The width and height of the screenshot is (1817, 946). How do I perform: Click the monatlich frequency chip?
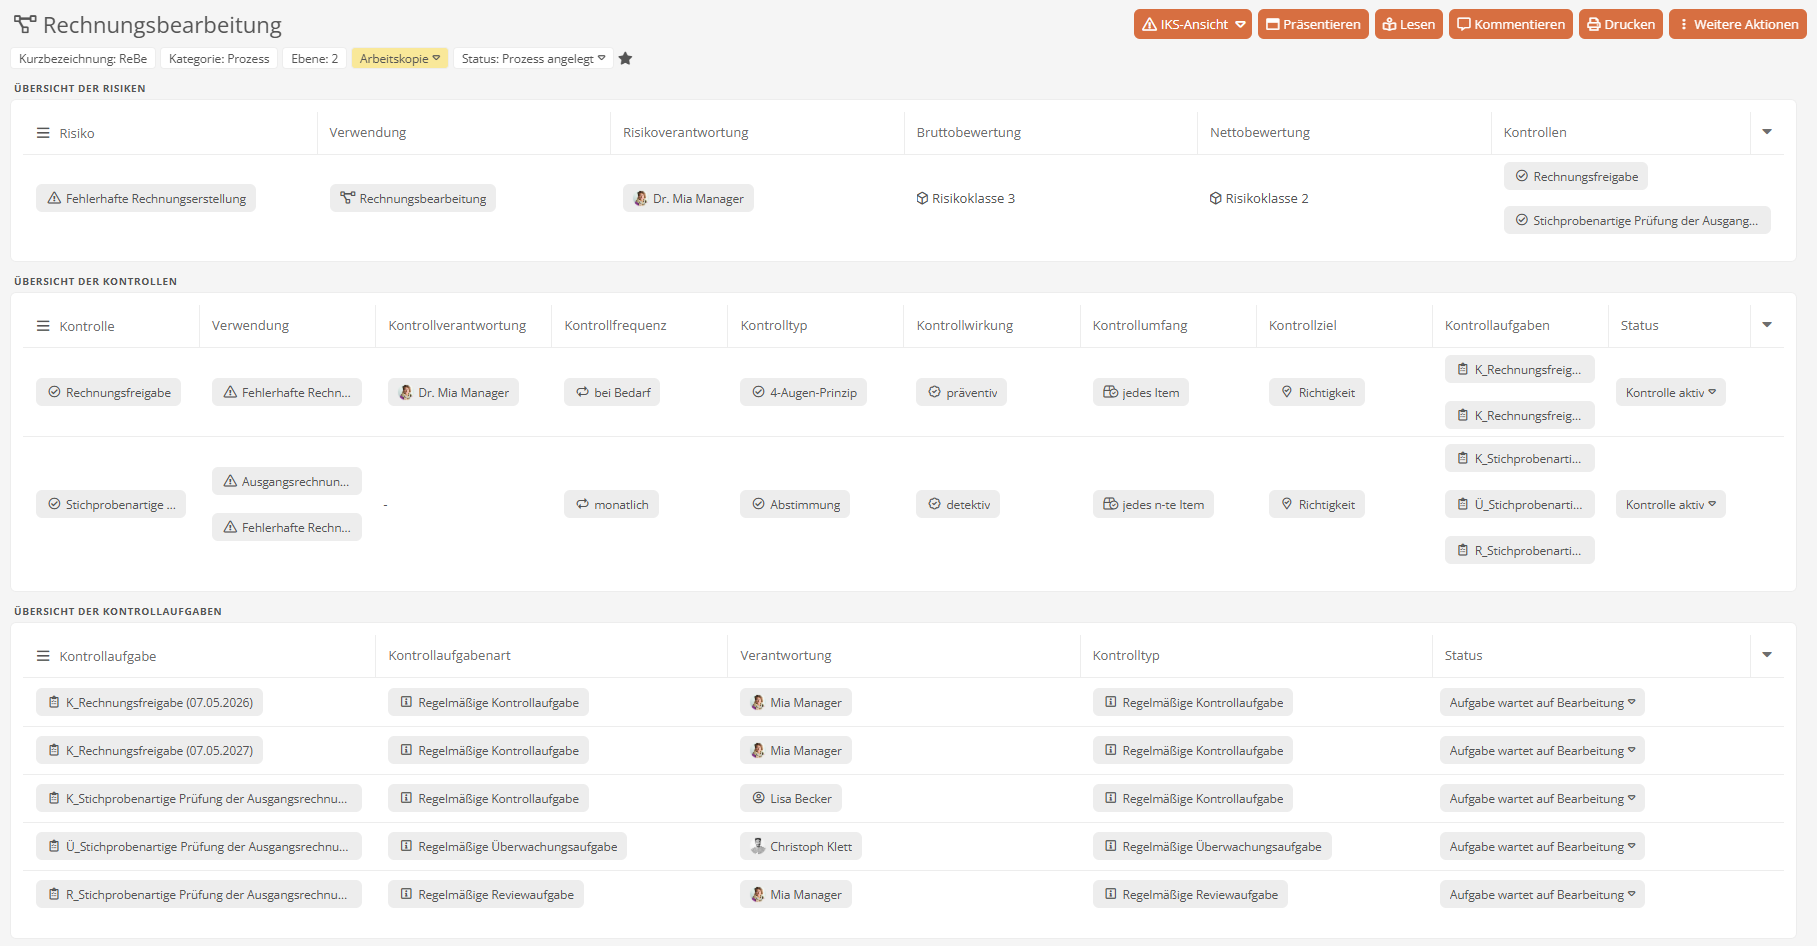[611, 504]
